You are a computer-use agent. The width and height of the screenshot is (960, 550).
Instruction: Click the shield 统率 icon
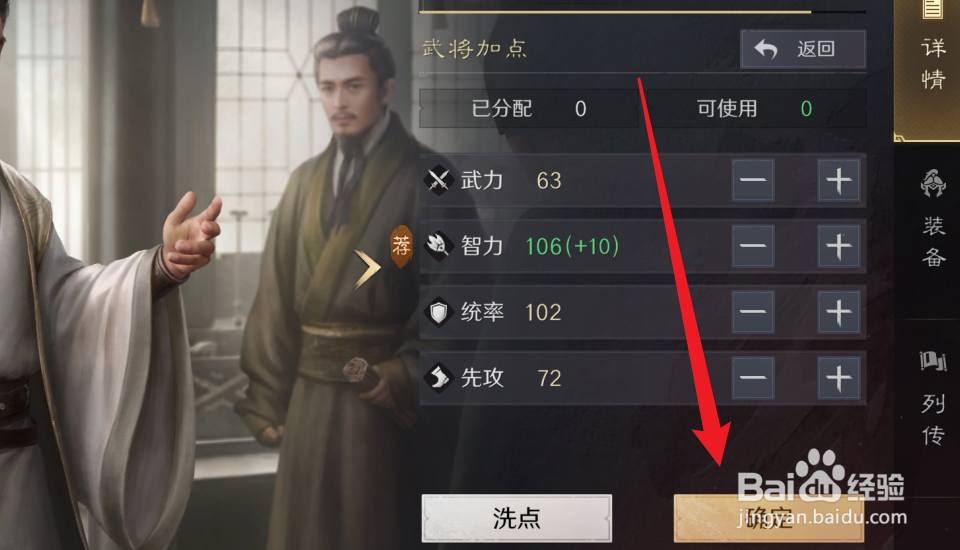point(439,312)
